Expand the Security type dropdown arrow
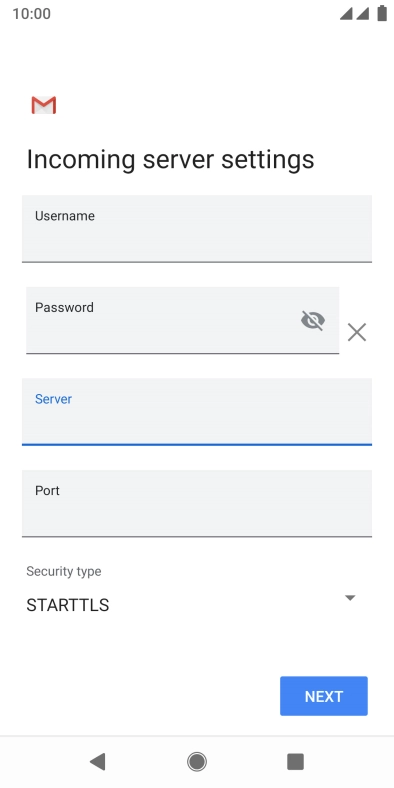Image resolution: width=394 pixels, height=788 pixels. pos(350,598)
